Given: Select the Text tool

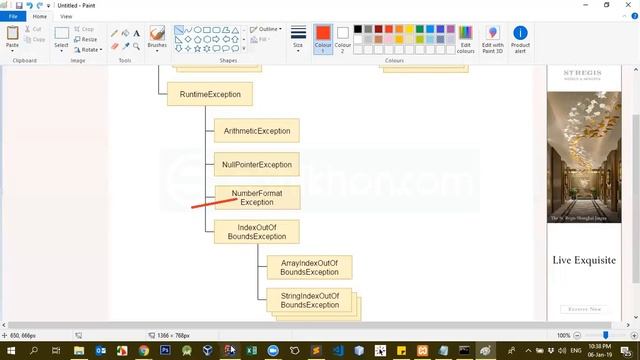Looking at the screenshot, I should pyautogui.click(x=136, y=33).
